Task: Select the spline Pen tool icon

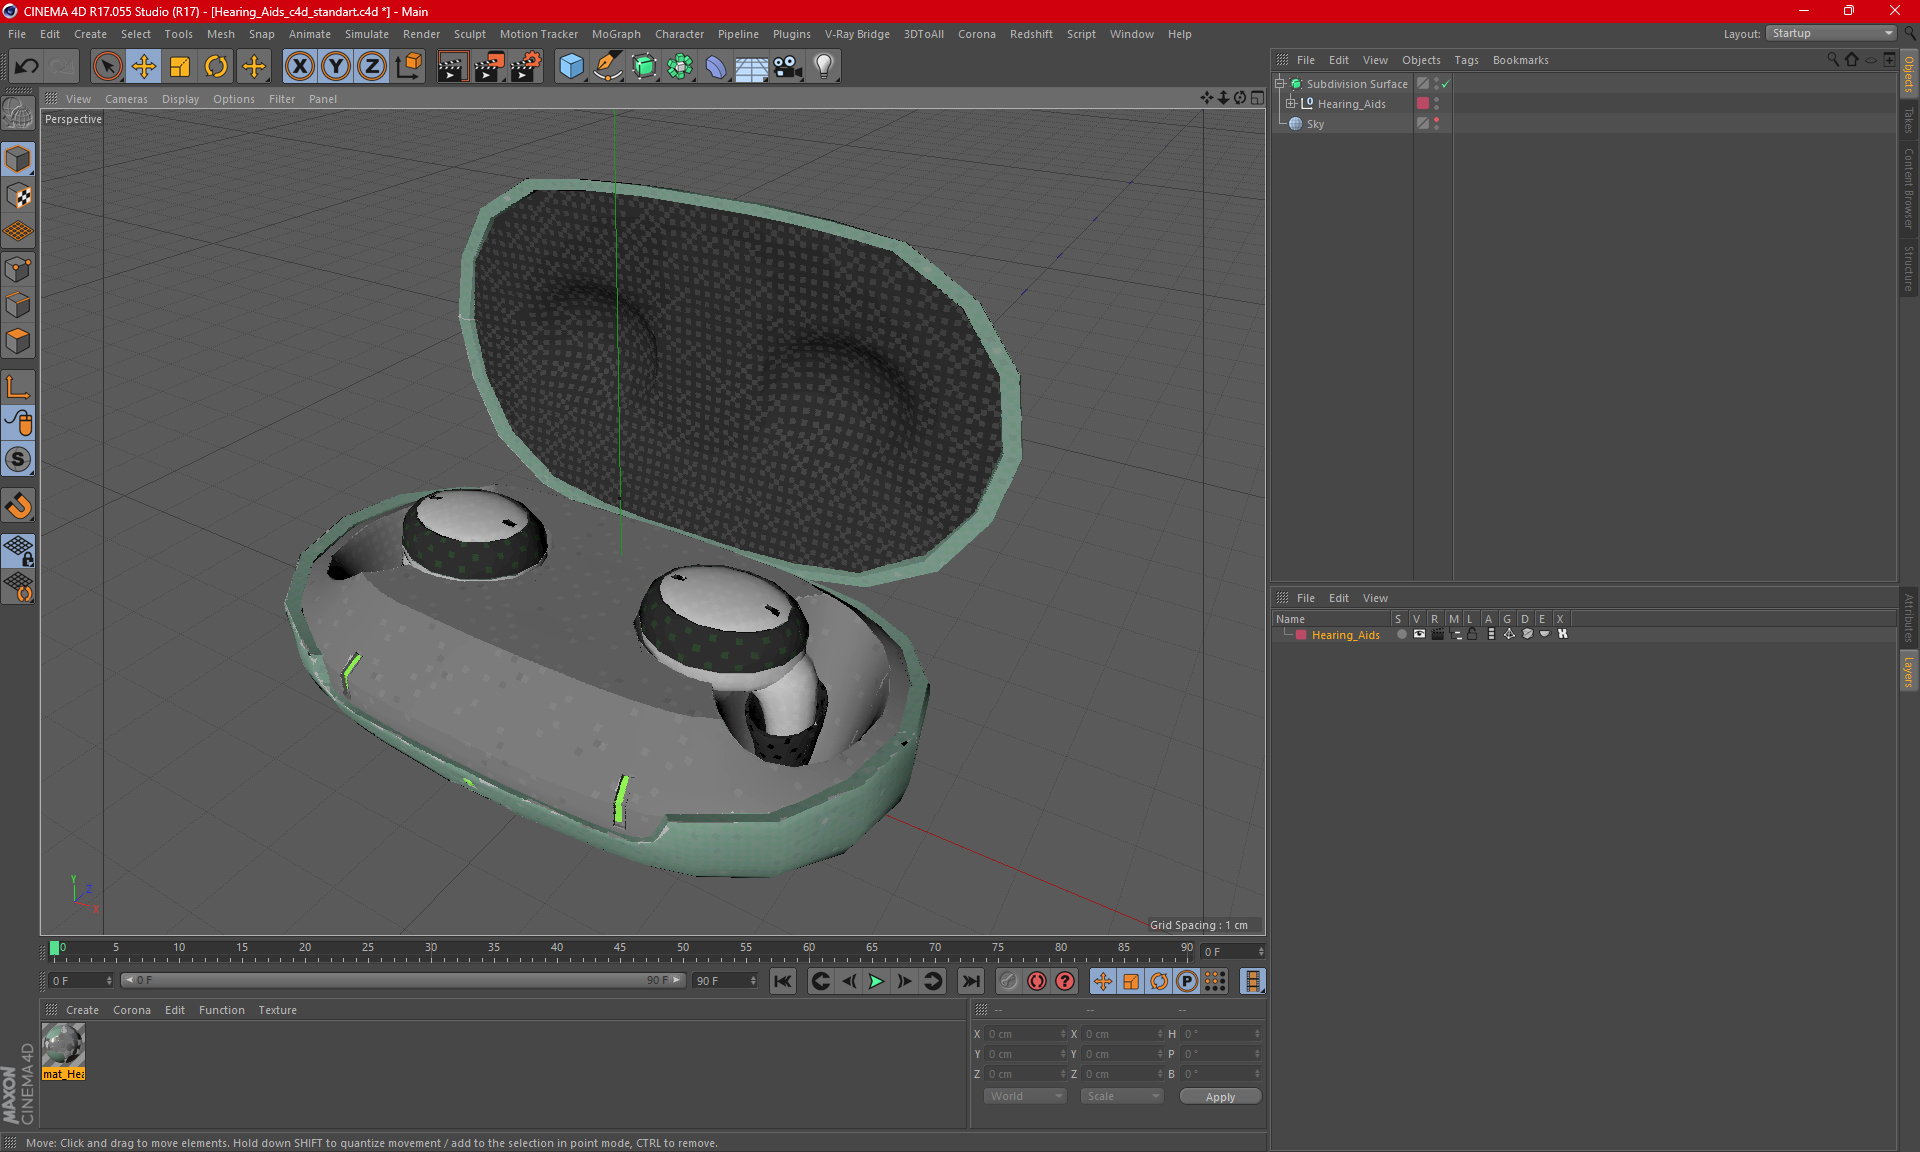Action: 608,67
